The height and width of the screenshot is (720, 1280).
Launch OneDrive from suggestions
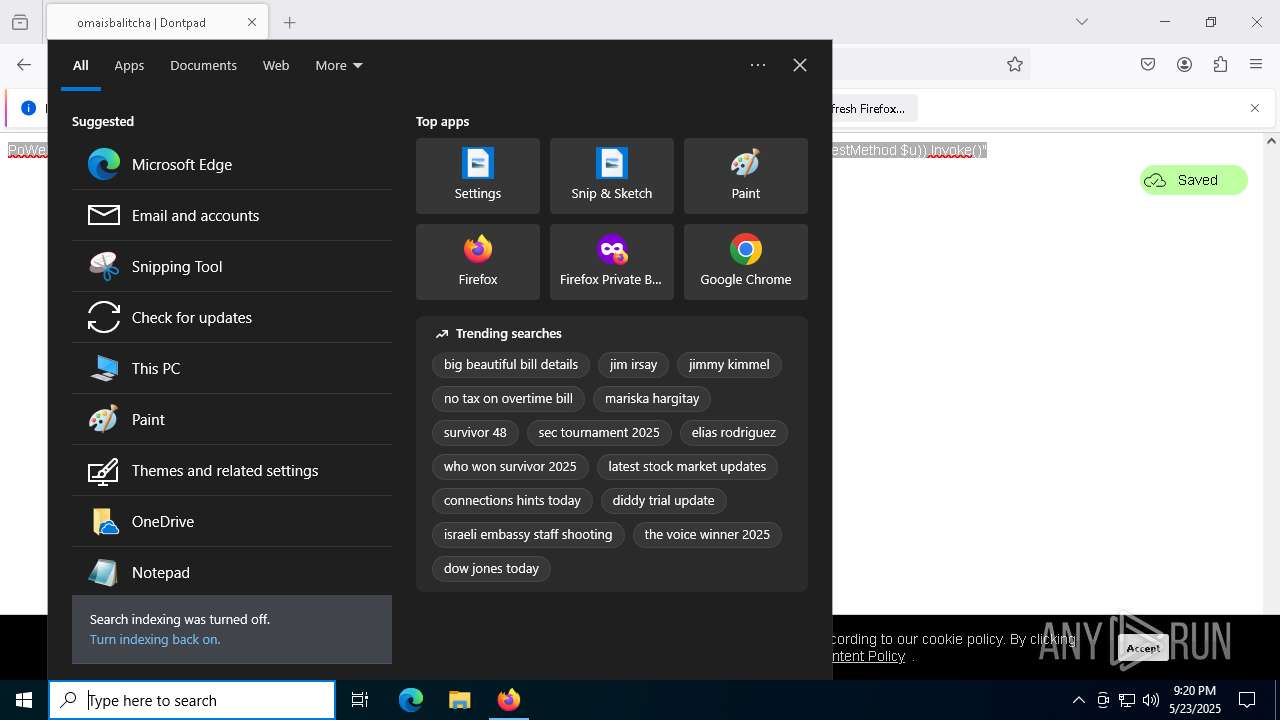[232, 521]
